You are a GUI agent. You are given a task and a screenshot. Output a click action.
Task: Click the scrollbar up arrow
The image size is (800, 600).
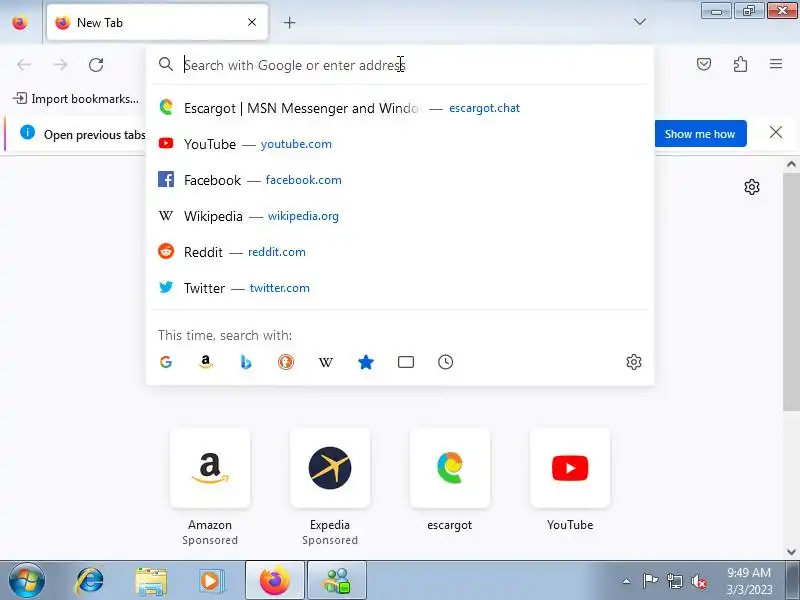pyautogui.click(x=791, y=164)
